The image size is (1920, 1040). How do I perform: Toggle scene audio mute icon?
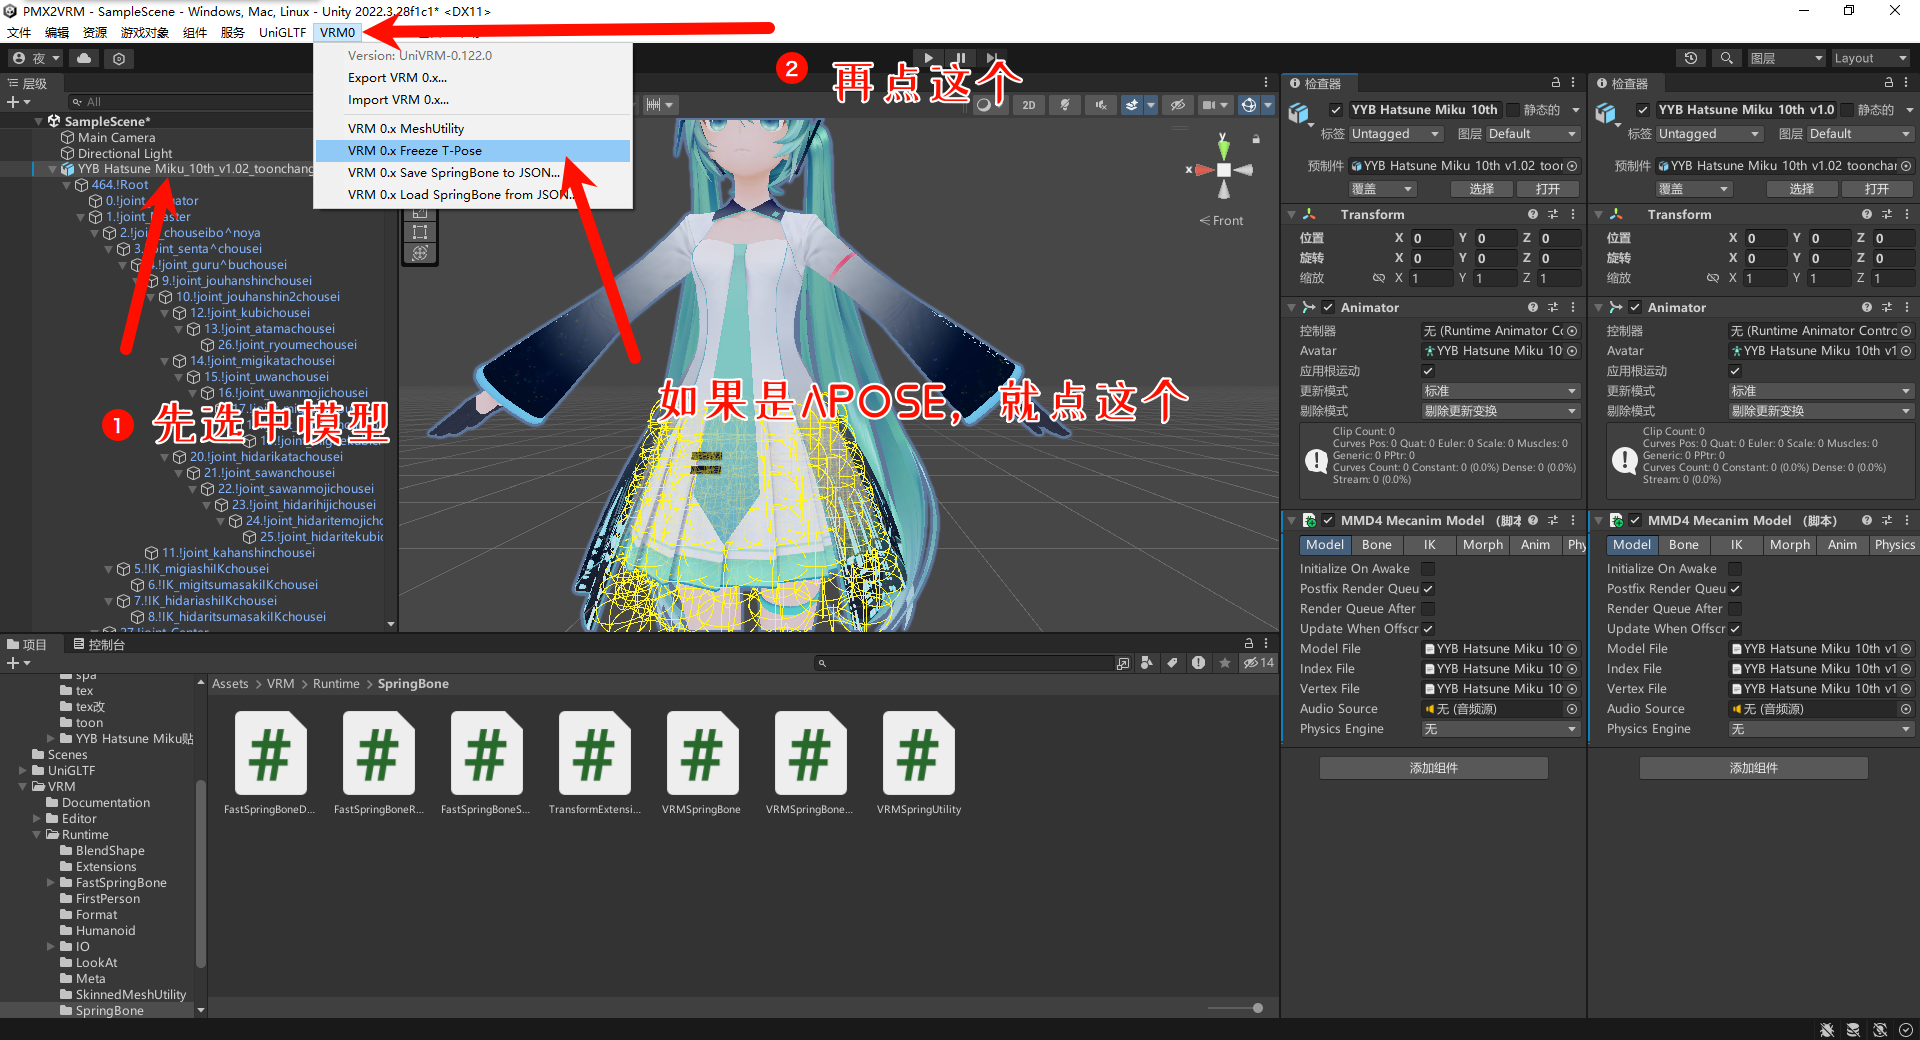[x=1101, y=105]
